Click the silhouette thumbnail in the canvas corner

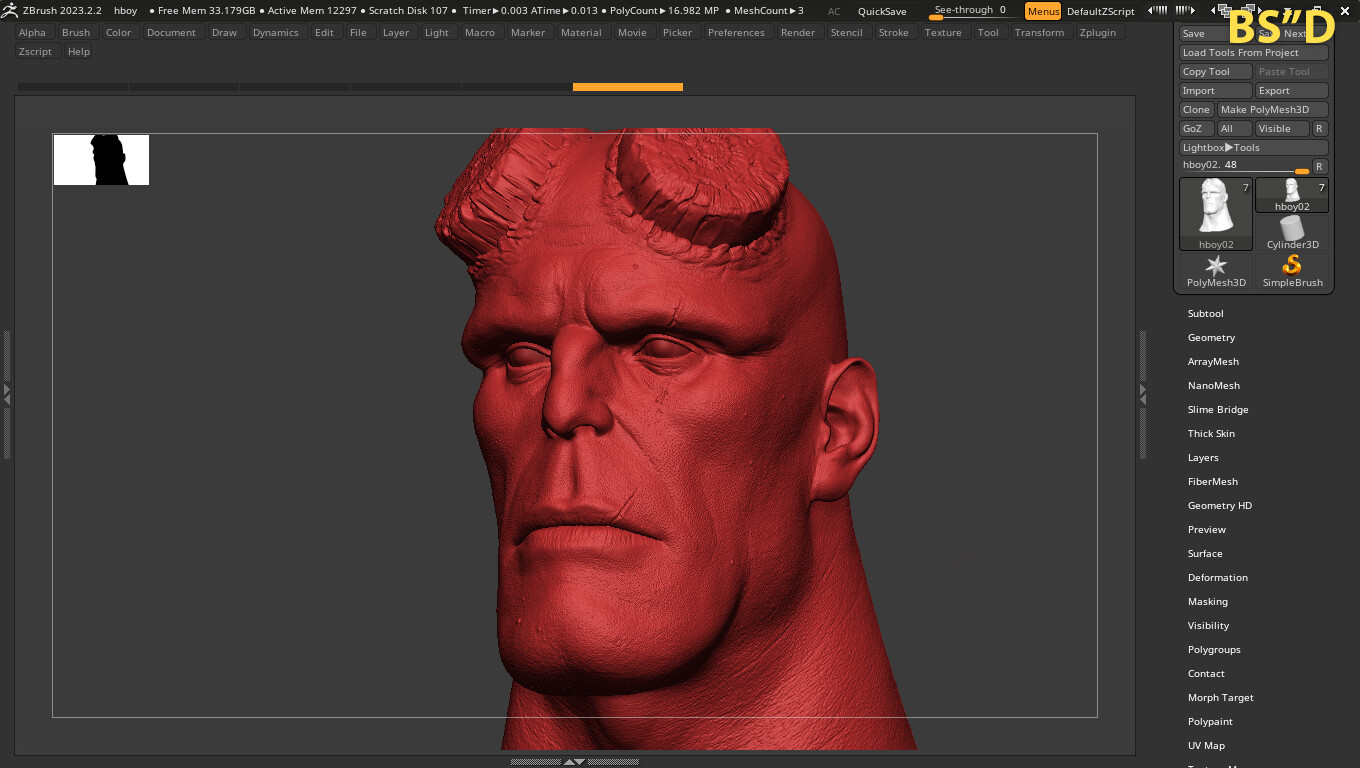101,160
